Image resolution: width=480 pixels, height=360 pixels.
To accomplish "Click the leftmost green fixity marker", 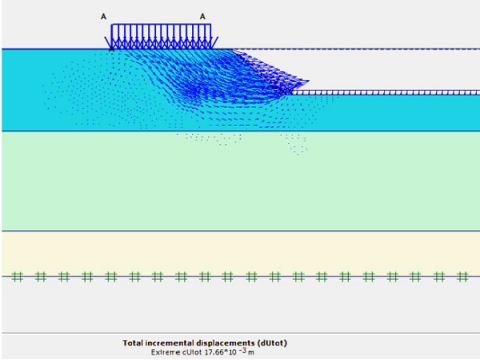I will 17,277.
